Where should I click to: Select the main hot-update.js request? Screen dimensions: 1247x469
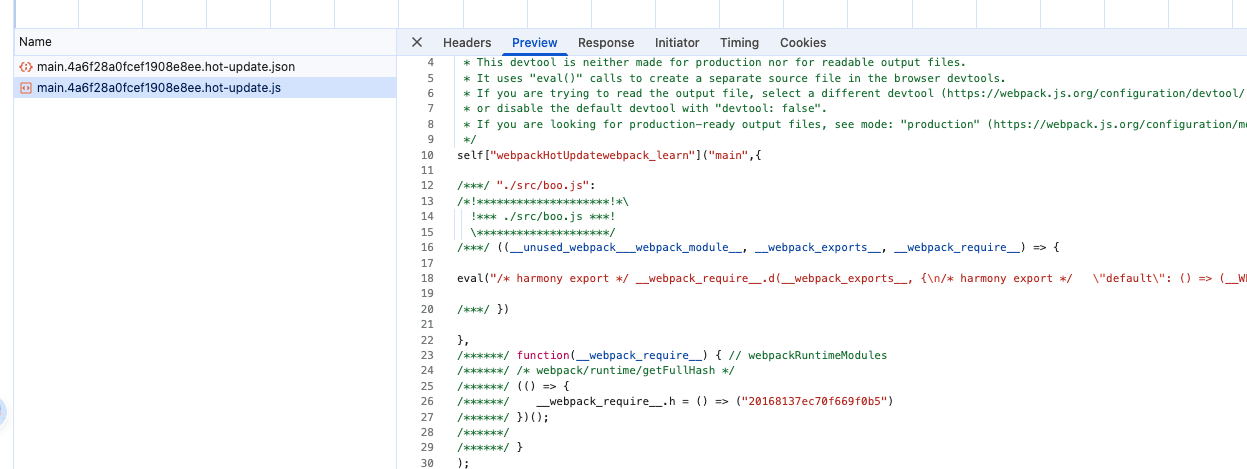[158, 88]
